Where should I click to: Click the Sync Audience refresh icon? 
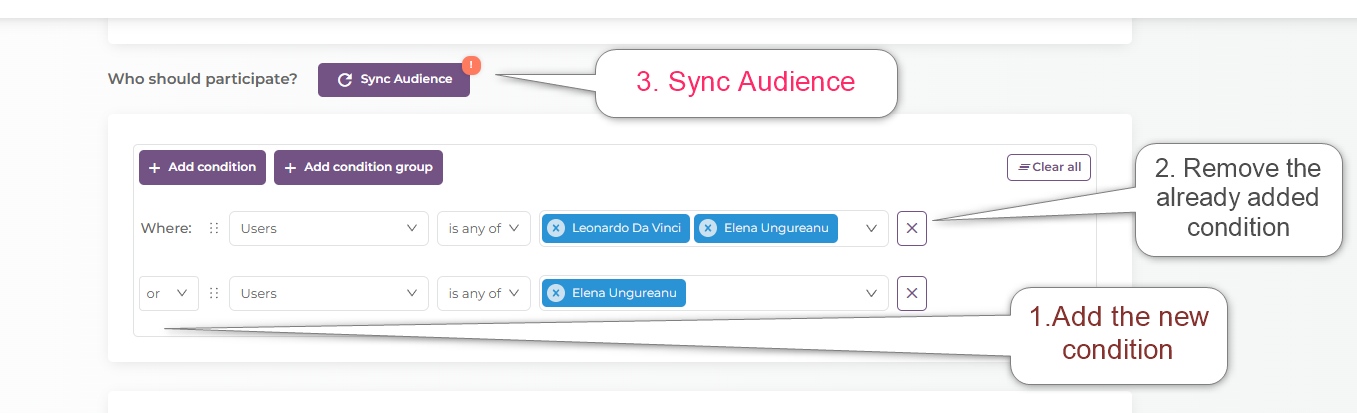345,80
